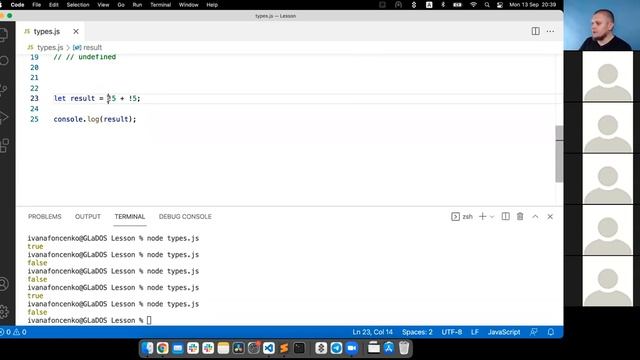Open Control Center in menu bar
Screen dimensions: 640x360
500,5
